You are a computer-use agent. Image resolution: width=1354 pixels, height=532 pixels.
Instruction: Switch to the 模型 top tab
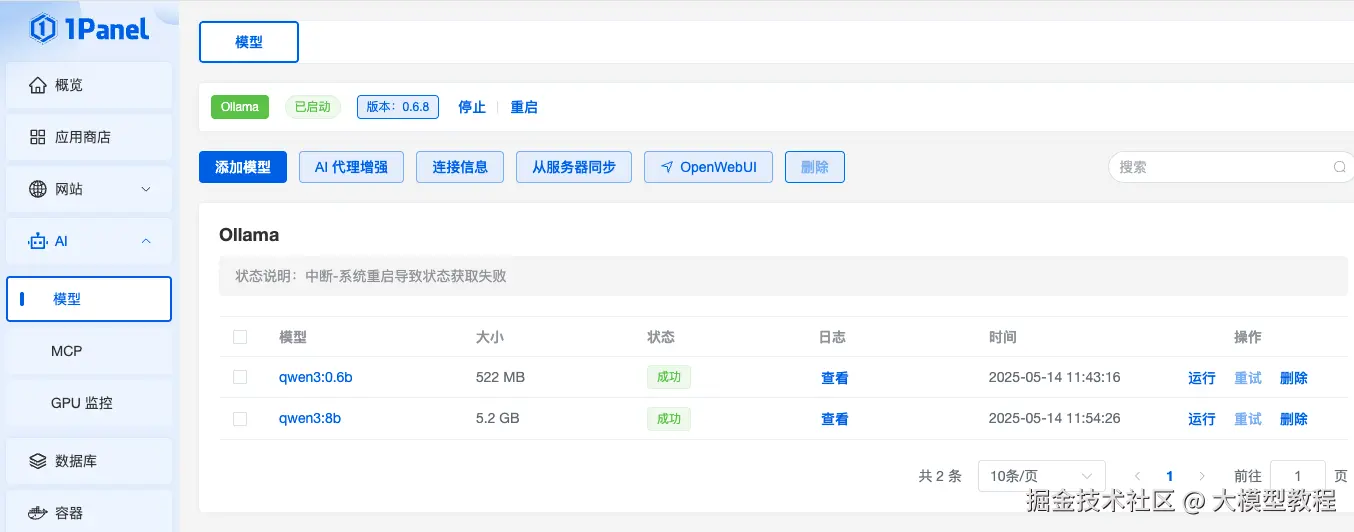pos(249,43)
